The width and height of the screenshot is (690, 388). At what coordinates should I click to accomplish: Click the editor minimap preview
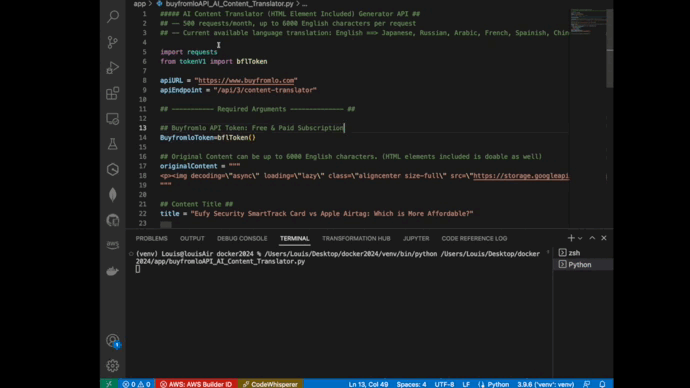tap(587, 21)
